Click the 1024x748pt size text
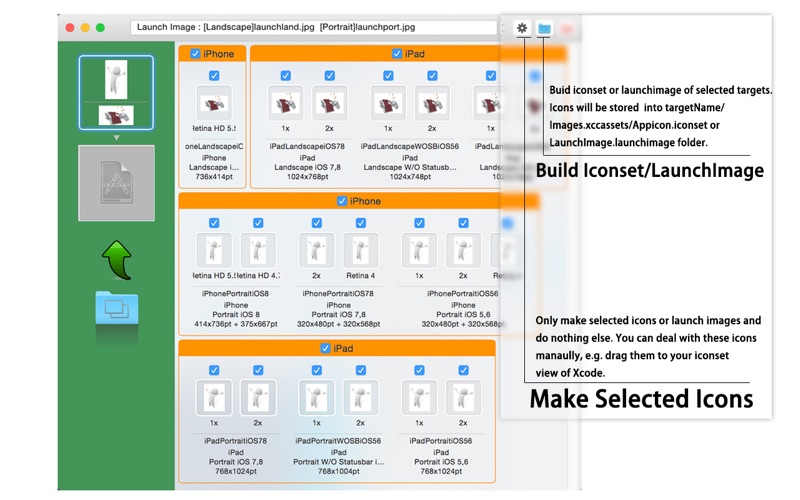Image resolution: width=800 pixels, height=500 pixels. pos(410,177)
